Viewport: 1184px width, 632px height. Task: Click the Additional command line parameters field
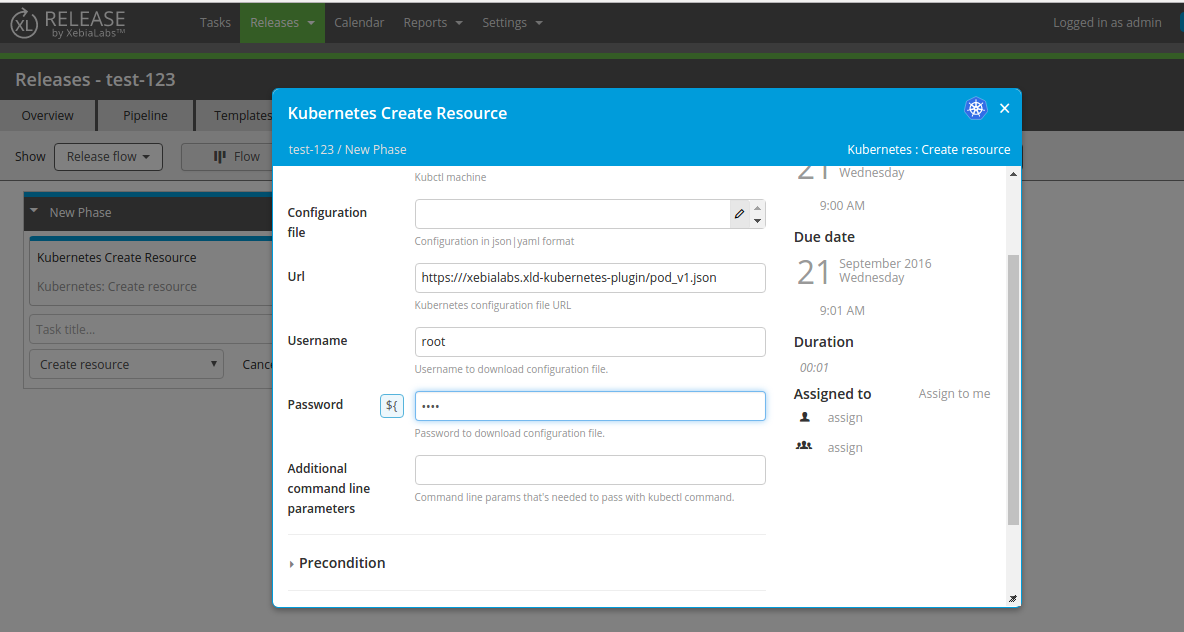tap(590, 470)
